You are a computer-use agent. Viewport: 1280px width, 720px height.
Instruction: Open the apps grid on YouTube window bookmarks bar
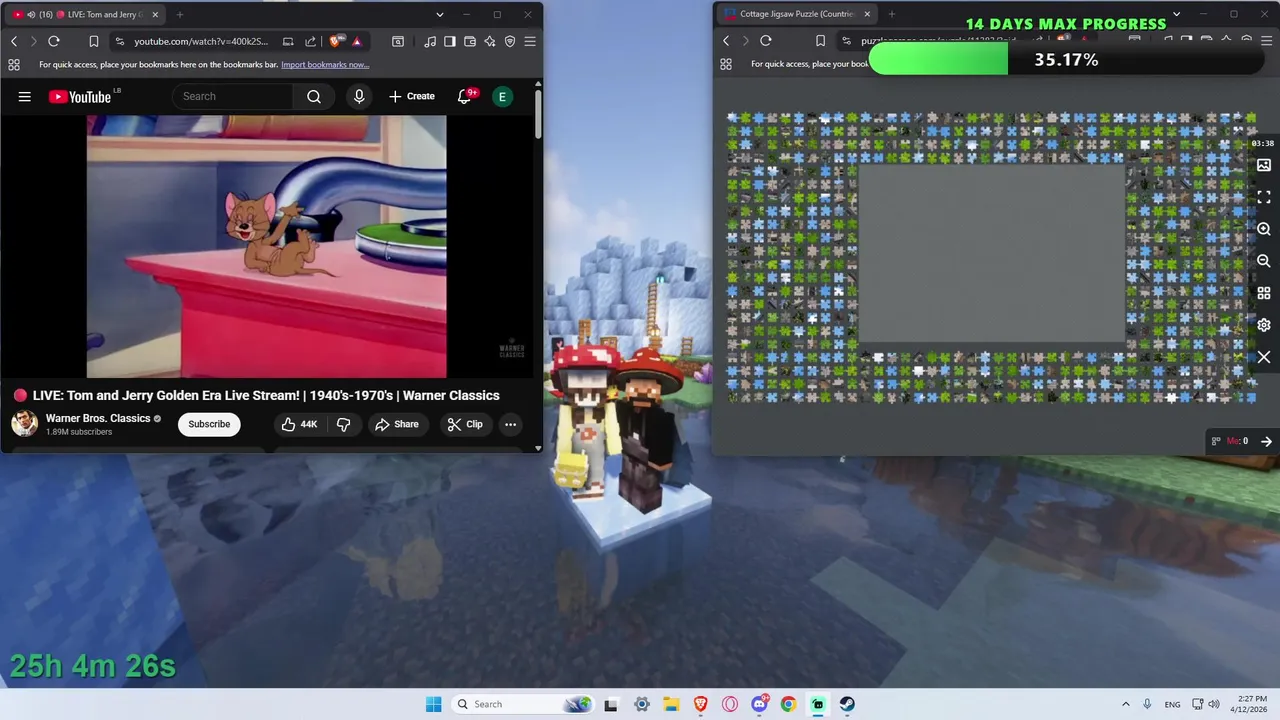14,64
